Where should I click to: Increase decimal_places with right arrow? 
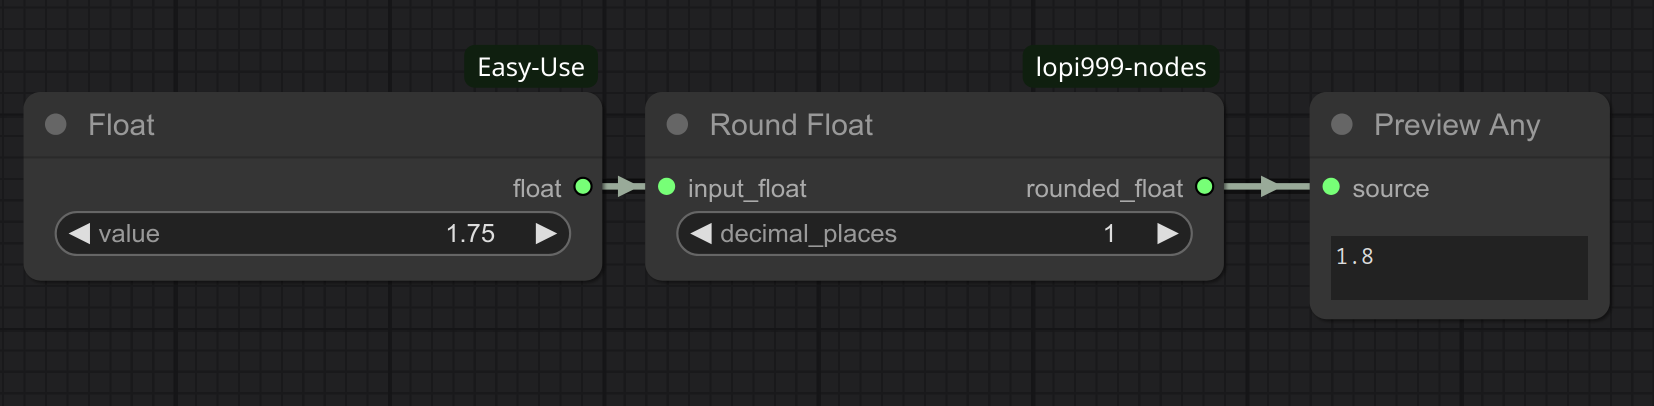[x=1167, y=233]
